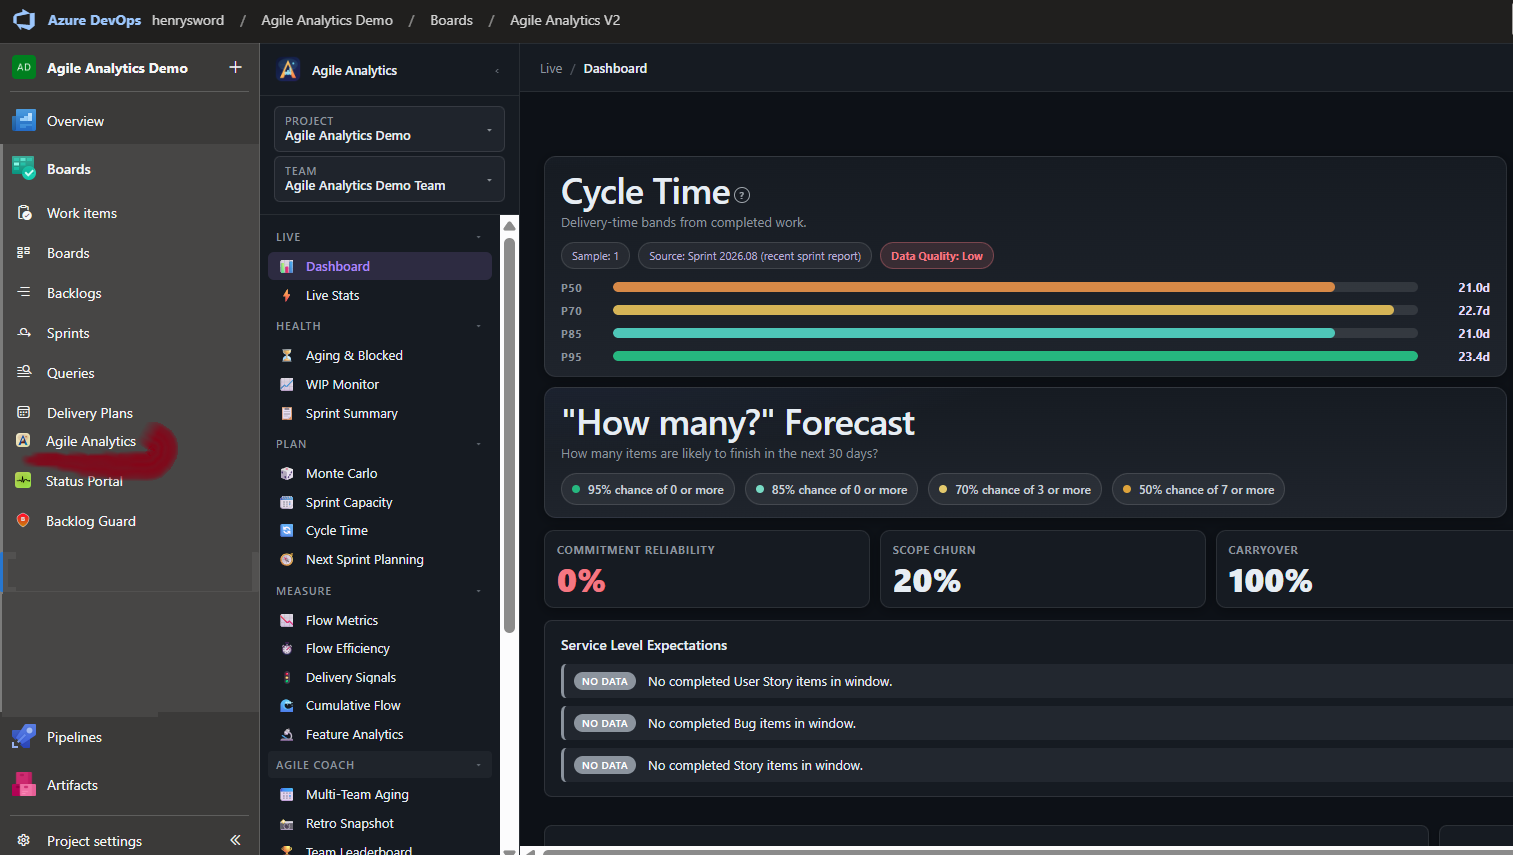Click the WIP Monitor icon
Screen dimensions: 1513x855
[287, 384]
